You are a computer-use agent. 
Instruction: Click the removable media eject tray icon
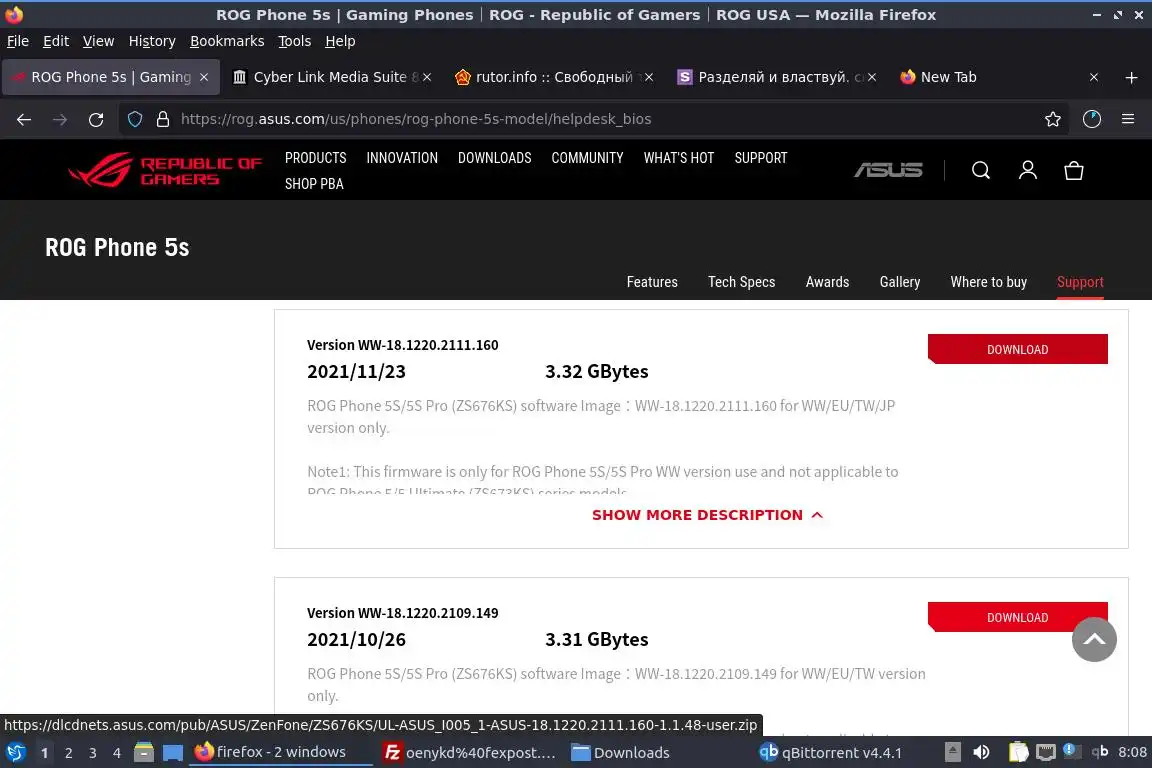tap(952, 753)
